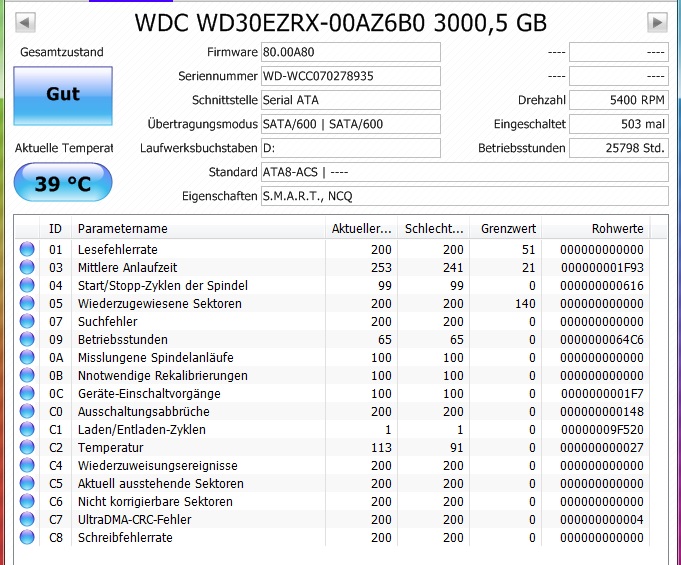Click the Drehzahl value 5400 RPM
Image resolution: width=681 pixels, height=565 pixels.
[x=619, y=100]
